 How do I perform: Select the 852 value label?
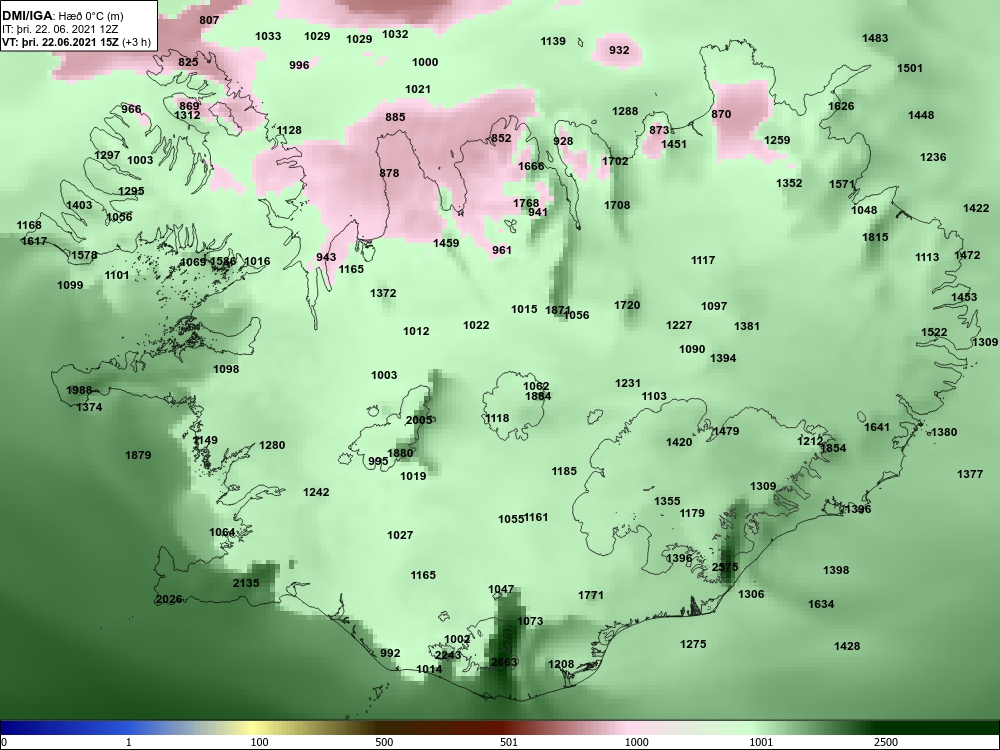click(x=501, y=138)
